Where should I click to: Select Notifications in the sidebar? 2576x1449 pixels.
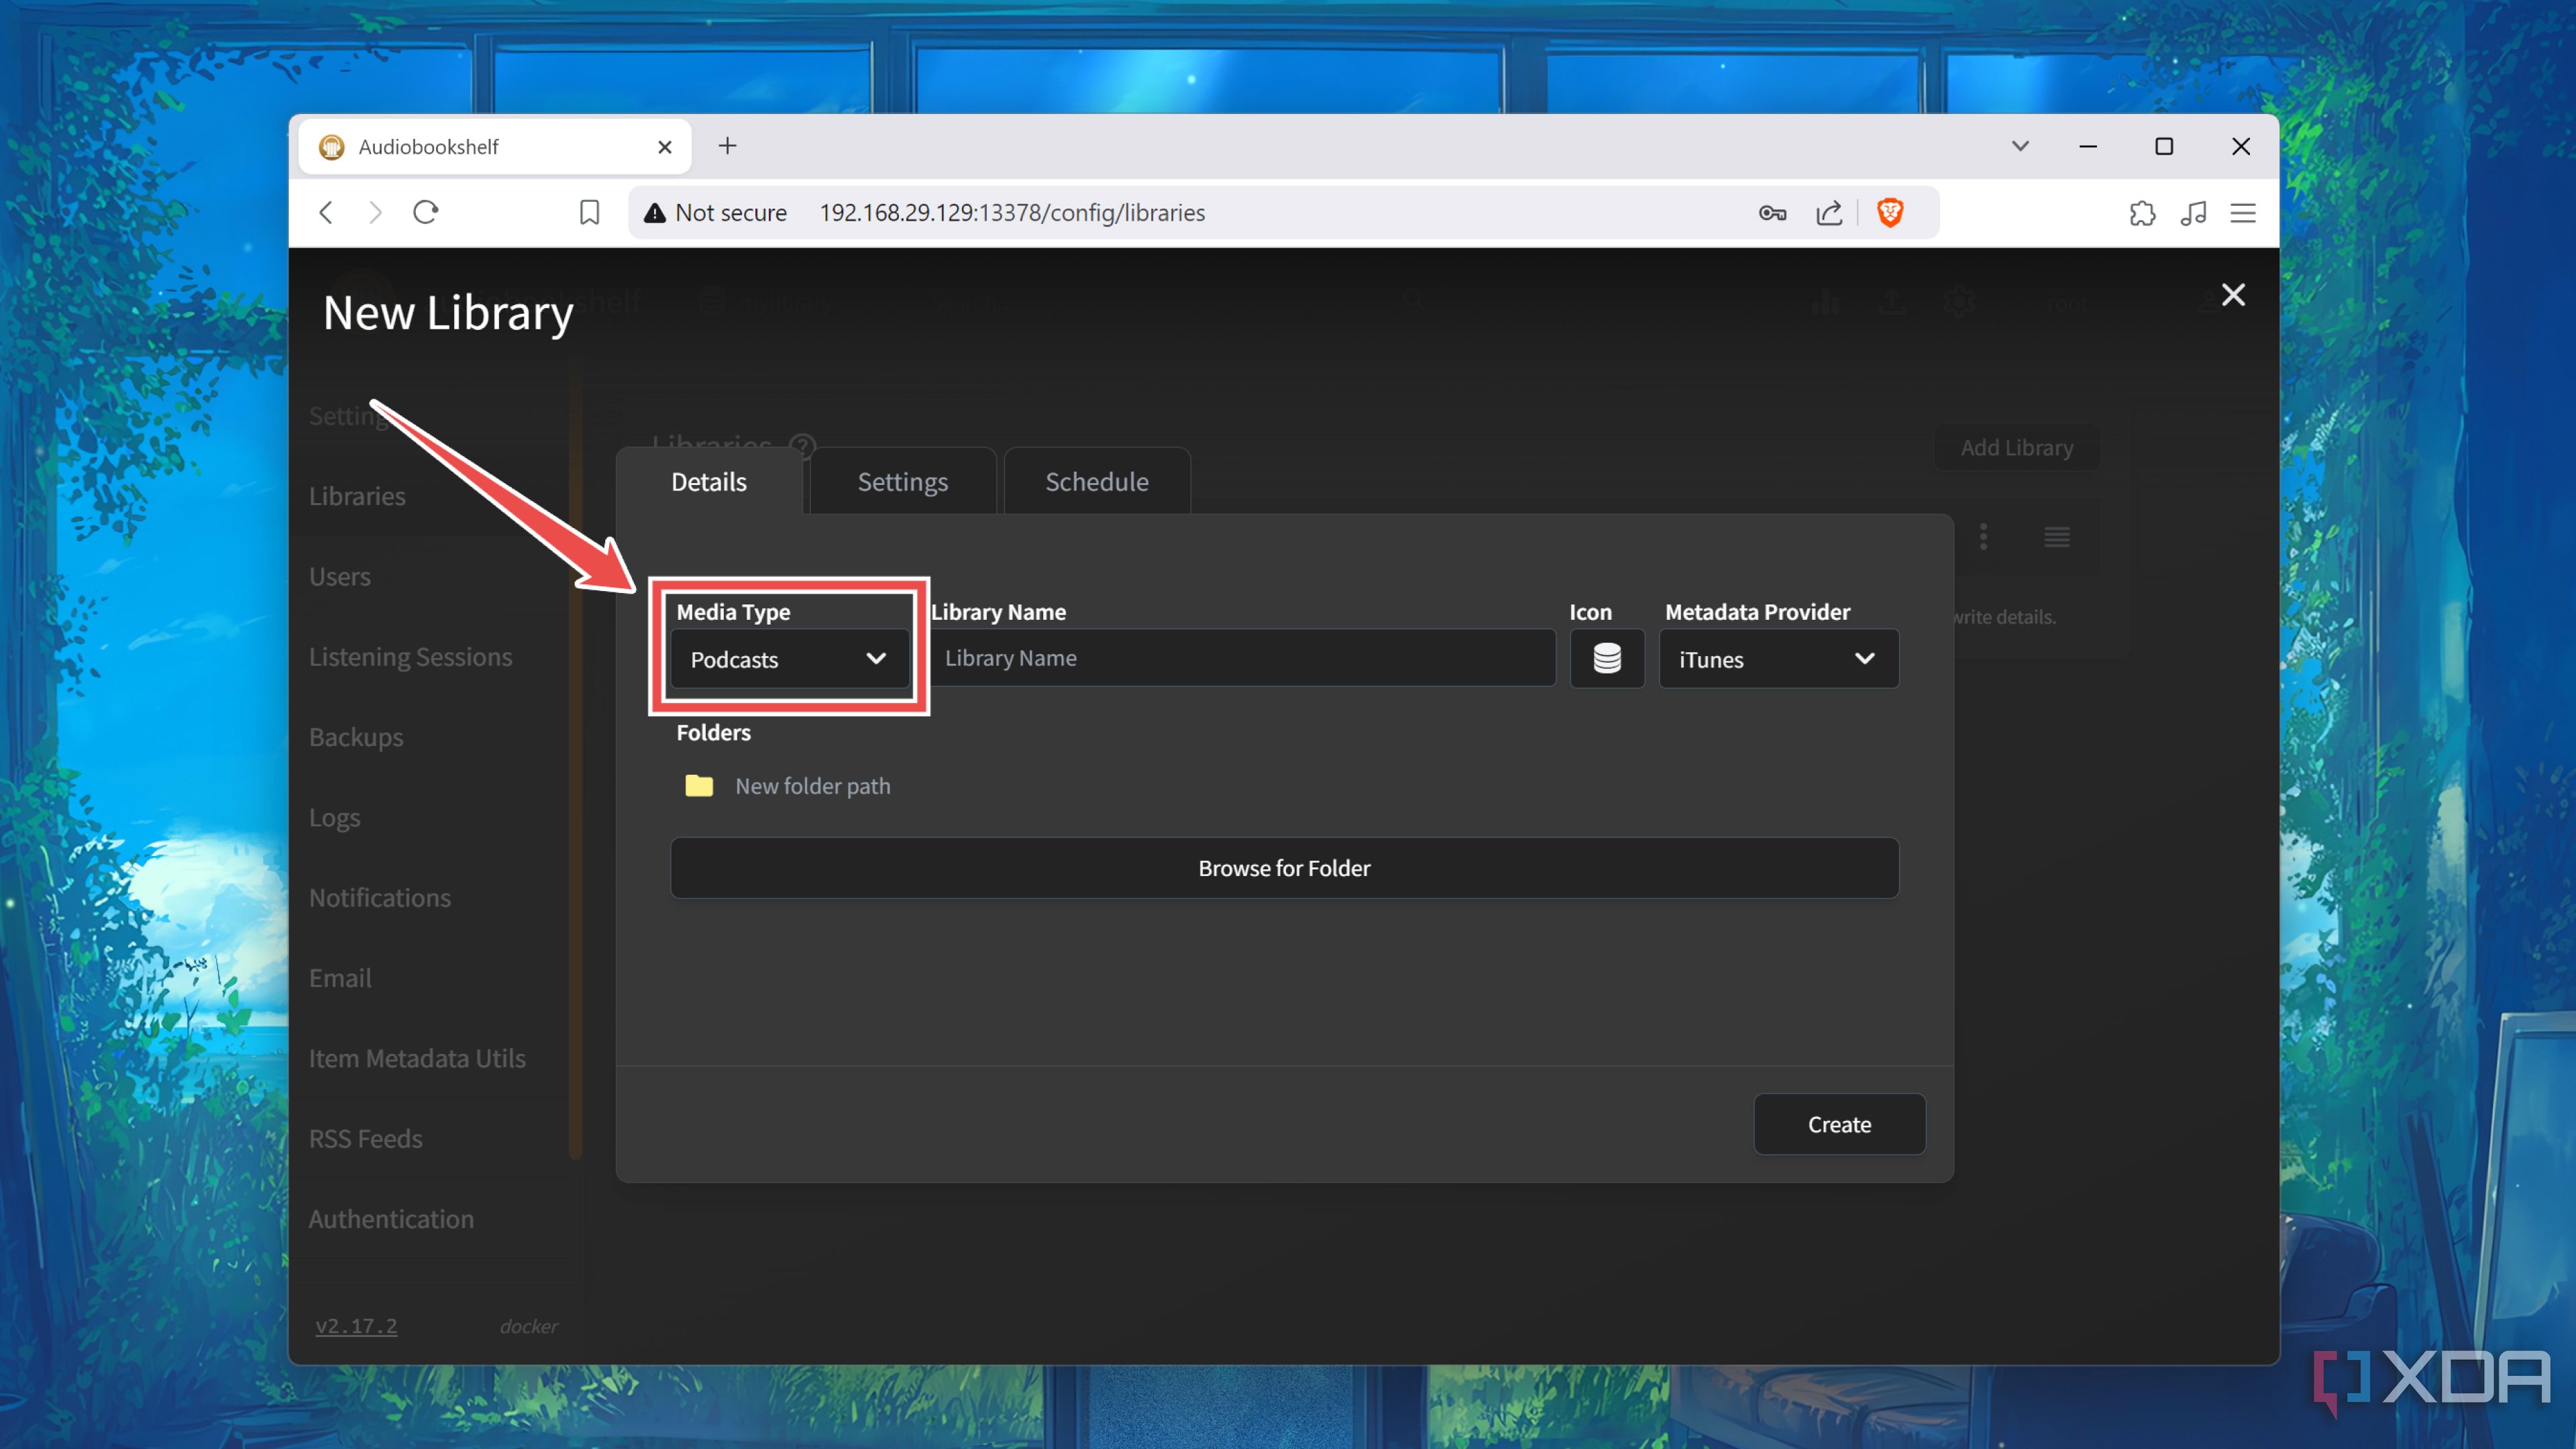tap(380, 897)
